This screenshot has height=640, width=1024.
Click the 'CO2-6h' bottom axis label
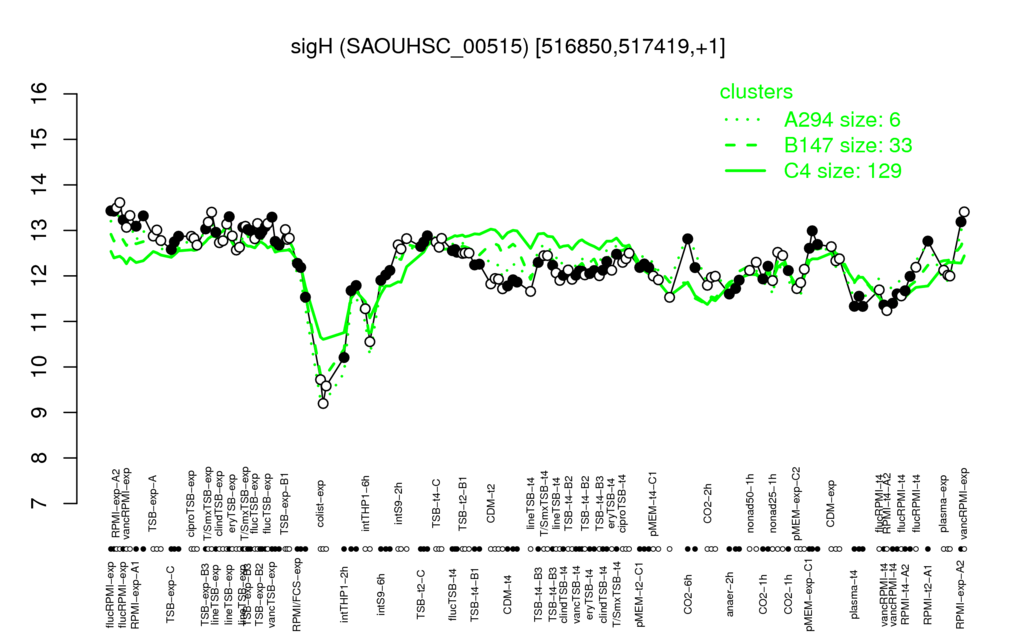[x=687, y=593]
